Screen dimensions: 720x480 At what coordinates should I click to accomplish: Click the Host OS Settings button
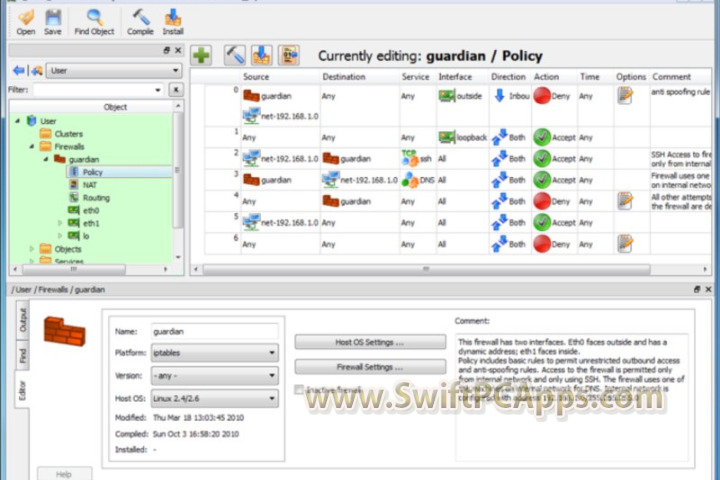(370, 342)
